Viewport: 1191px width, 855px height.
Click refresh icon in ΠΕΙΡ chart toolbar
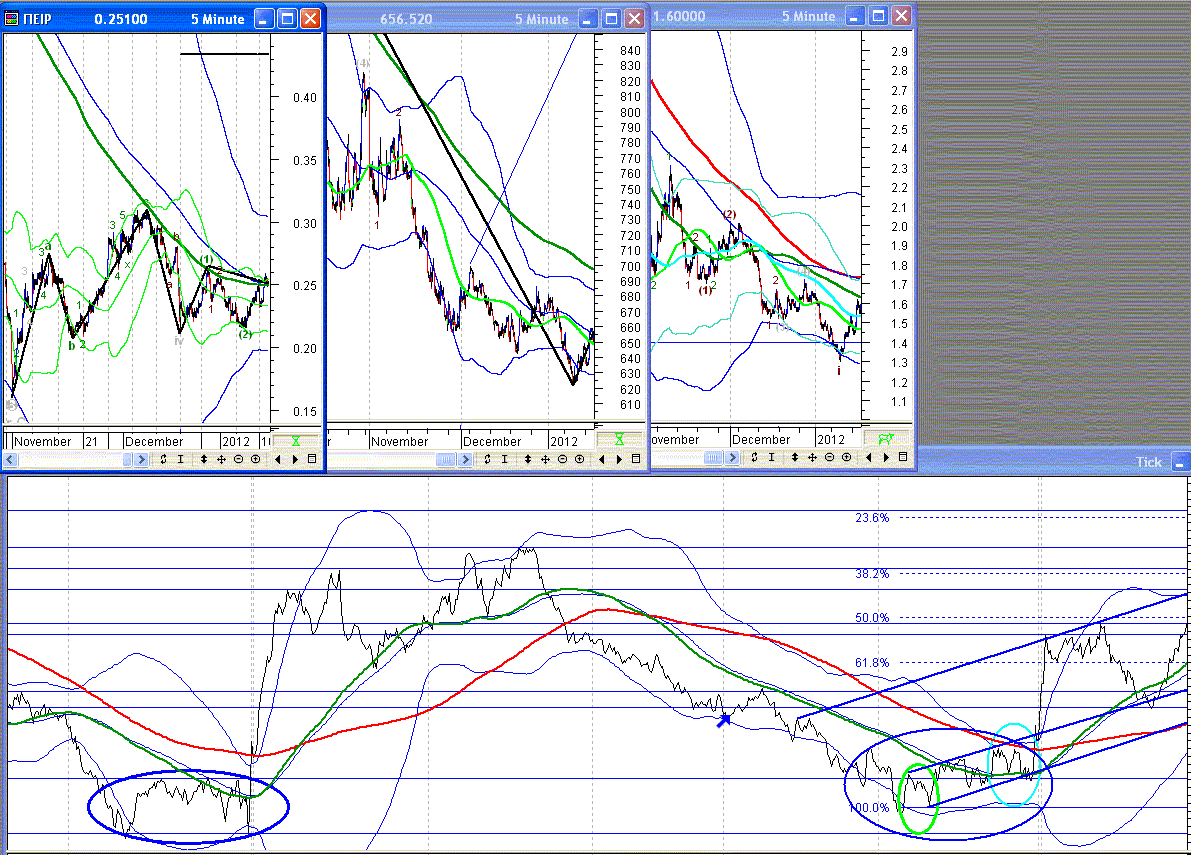tap(163, 459)
